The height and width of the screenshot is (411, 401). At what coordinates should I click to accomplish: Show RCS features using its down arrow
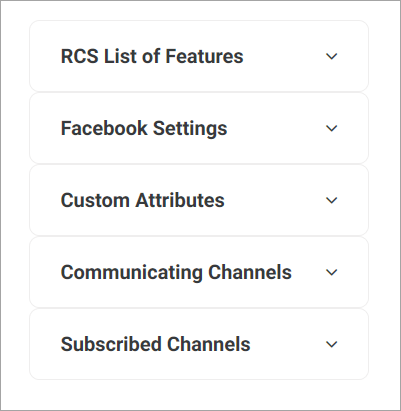(x=331, y=56)
